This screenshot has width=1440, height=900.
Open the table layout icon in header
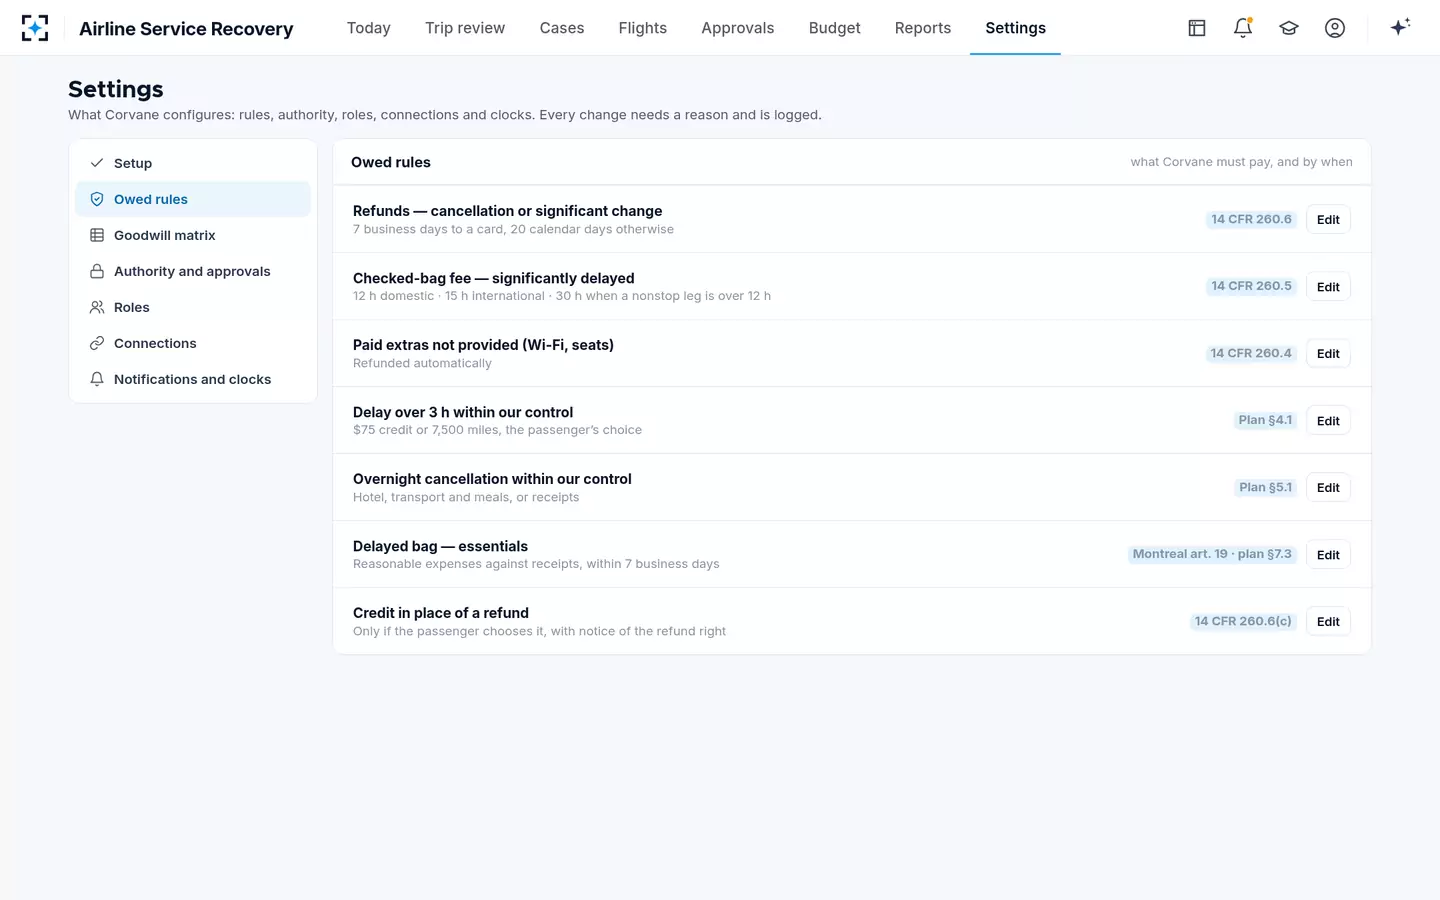coord(1197,28)
